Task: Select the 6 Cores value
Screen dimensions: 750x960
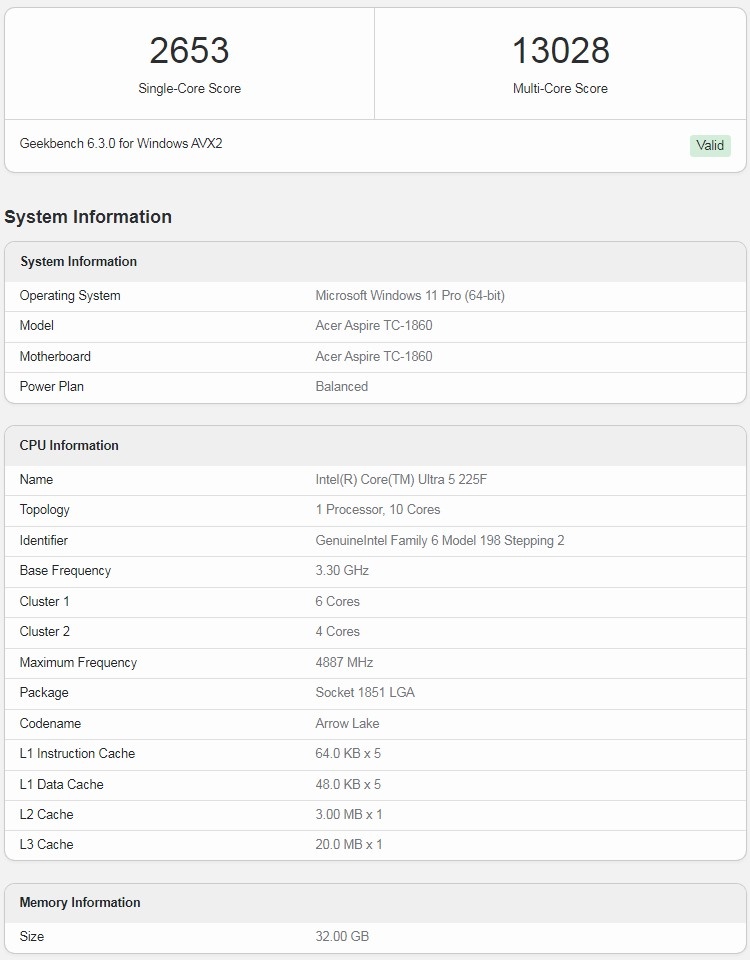Action: pyautogui.click(x=337, y=601)
